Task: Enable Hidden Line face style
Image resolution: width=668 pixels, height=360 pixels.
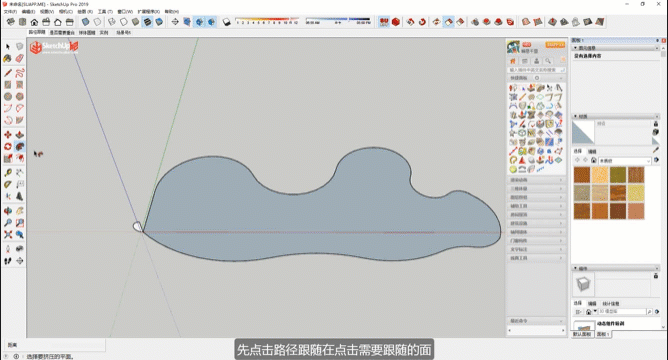Action: click(124, 22)
